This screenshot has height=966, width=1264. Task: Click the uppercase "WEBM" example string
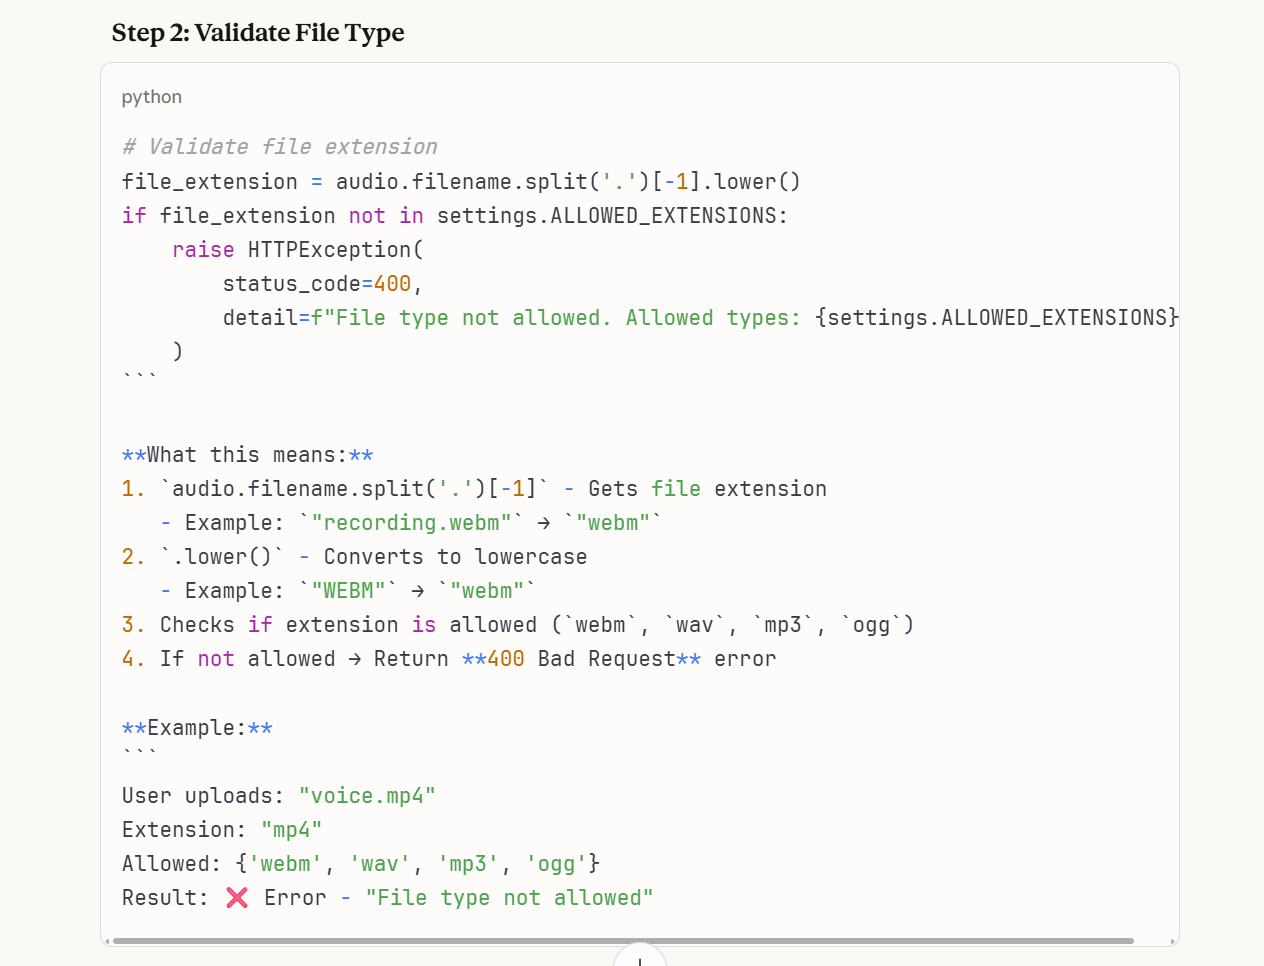pos(348,591)
